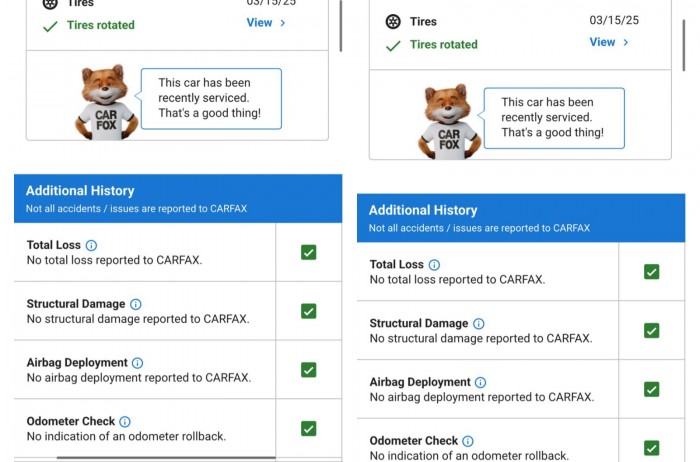Click the horizontal scrollbar under the left panel

[x=165, y=458]
